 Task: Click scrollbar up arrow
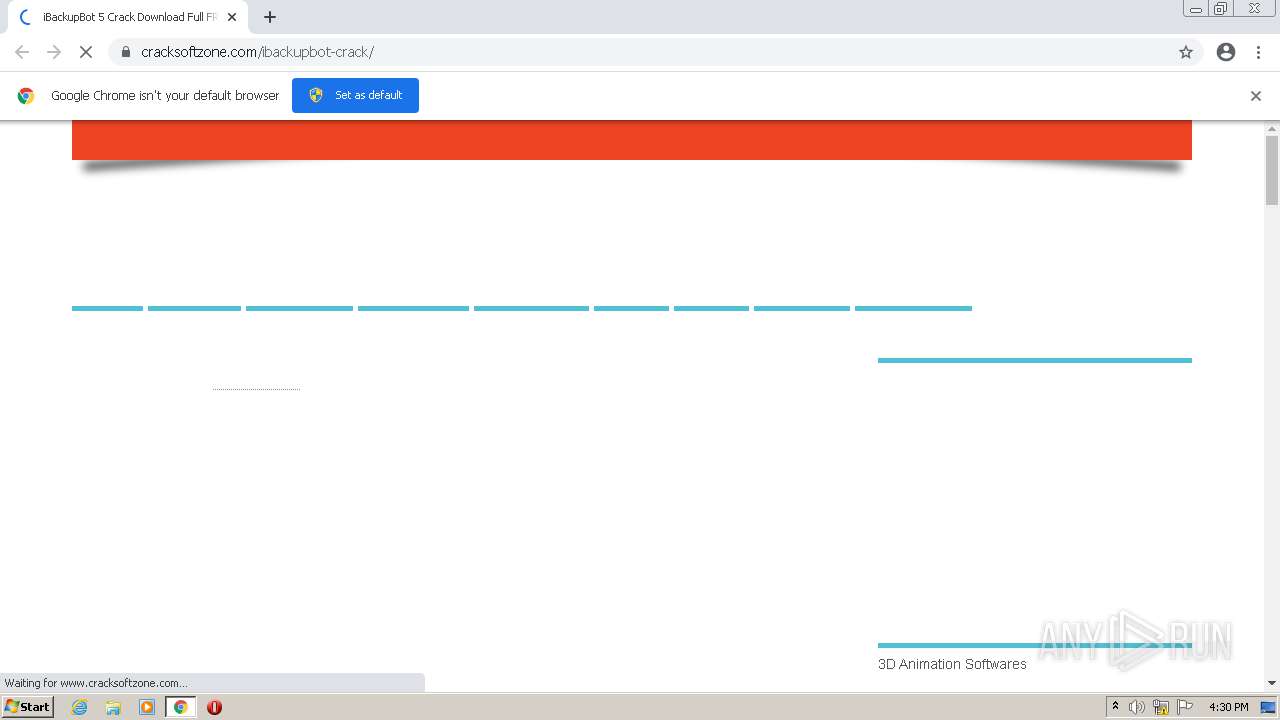(1272, 128)
